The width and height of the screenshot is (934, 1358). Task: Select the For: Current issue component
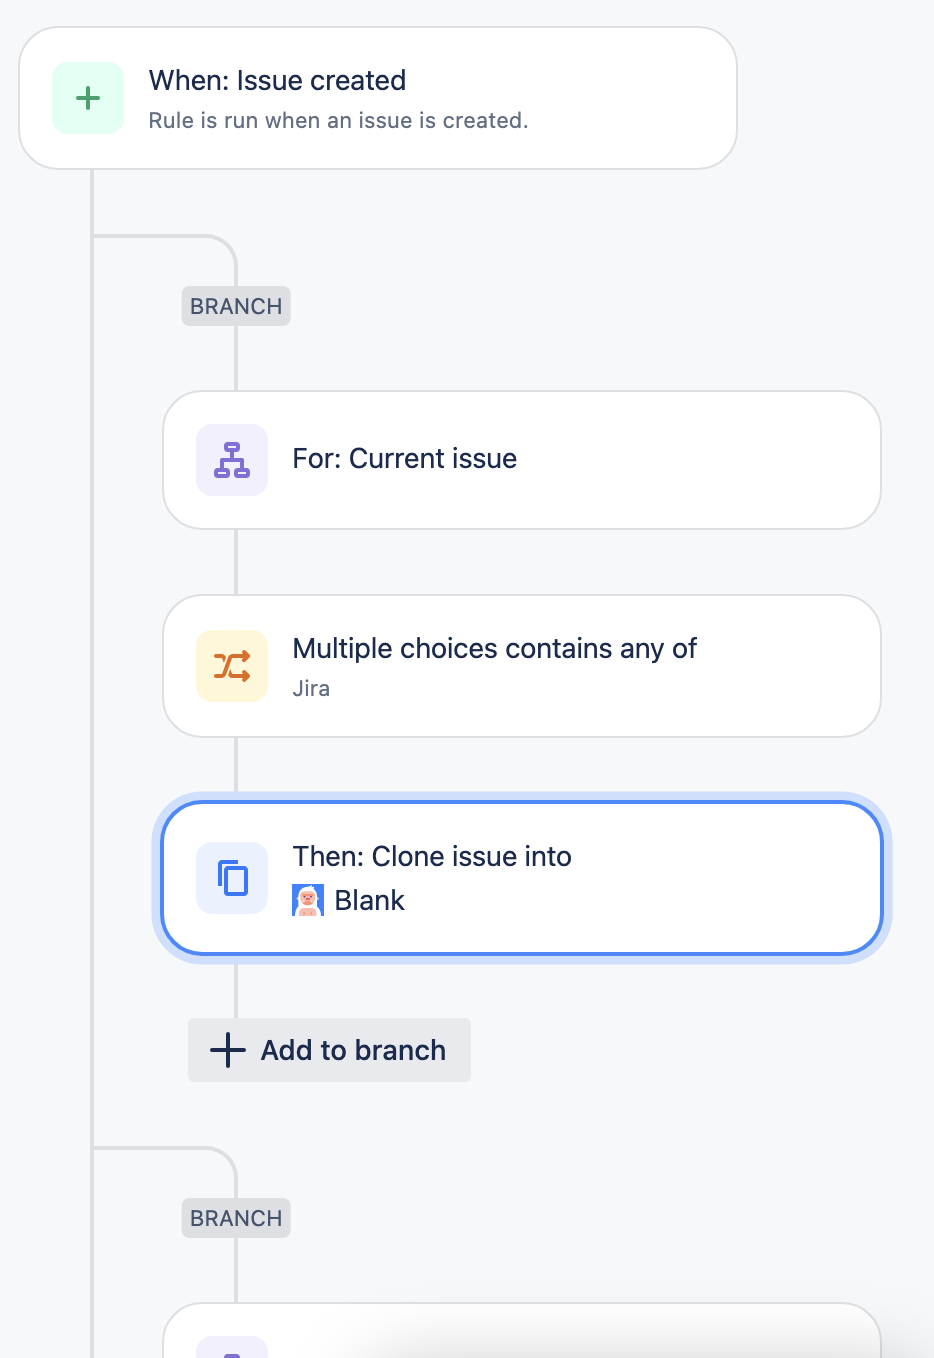(x=521, y=459)
